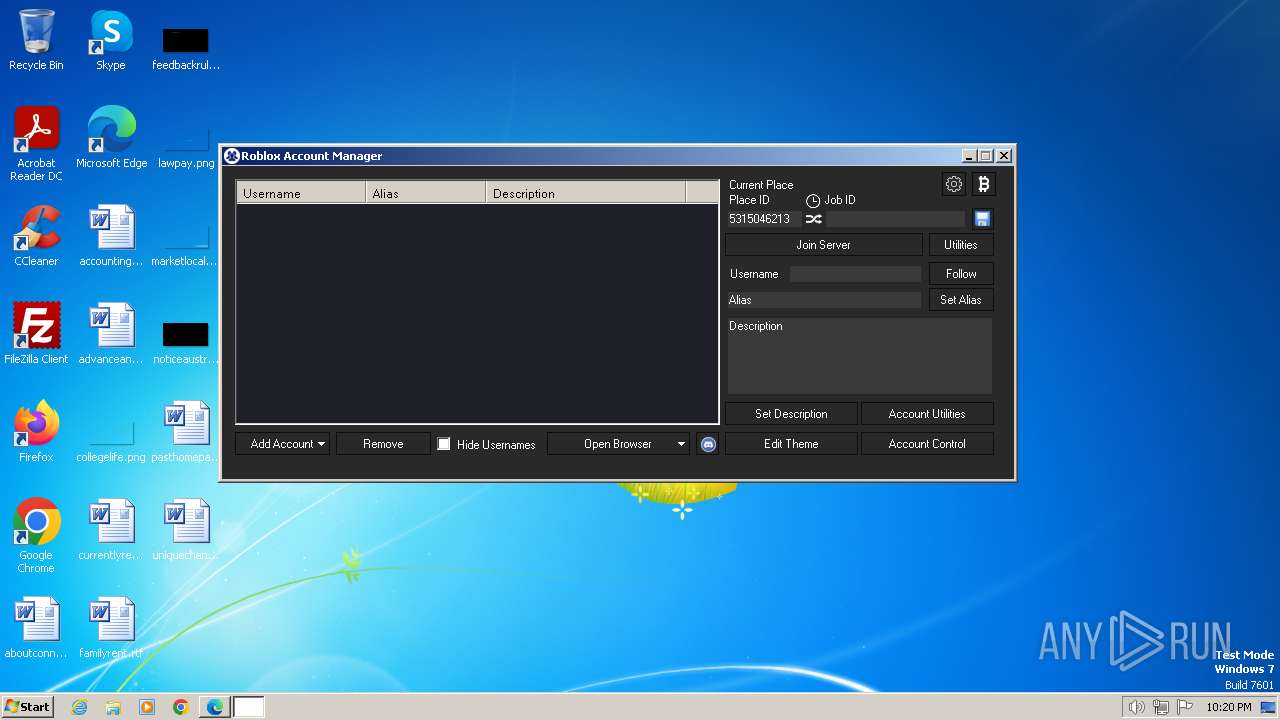Expand the Open Browser dropdown arrow

pyautogui.click(x=681, y=444)
